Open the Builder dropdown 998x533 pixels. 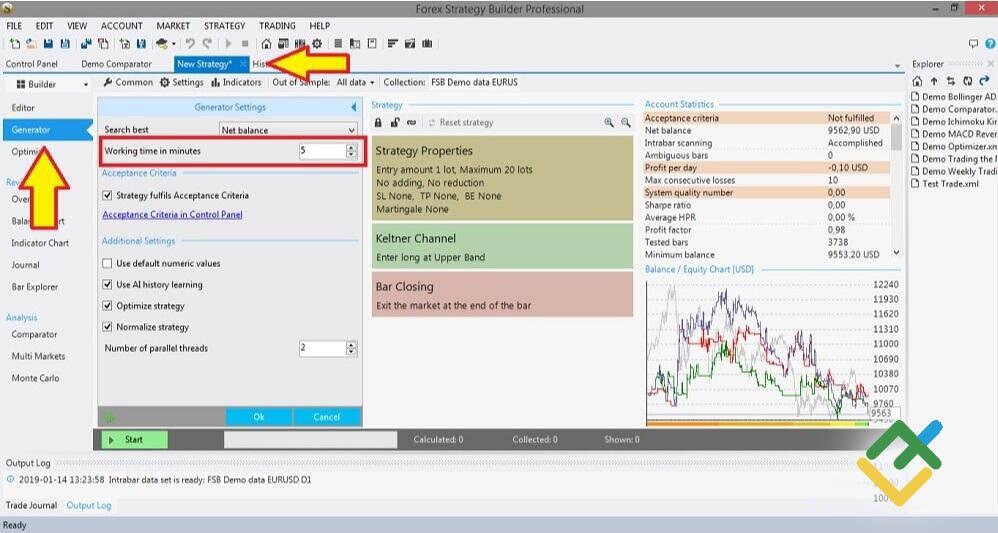coord(47,84)
